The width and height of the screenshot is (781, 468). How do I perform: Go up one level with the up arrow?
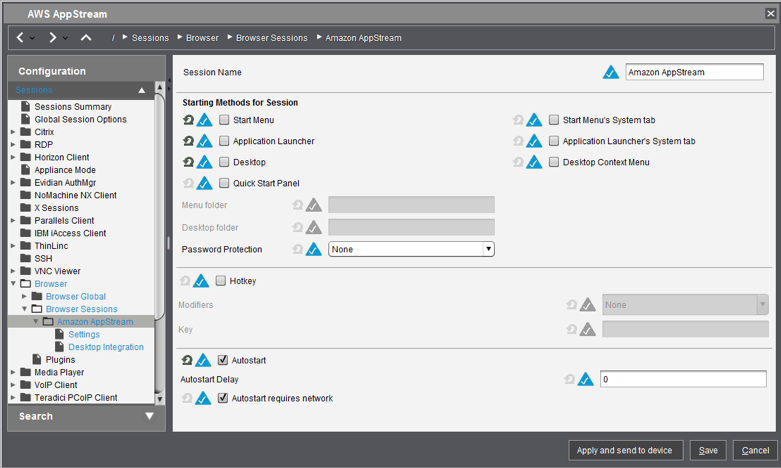click(x=86, y=37)
